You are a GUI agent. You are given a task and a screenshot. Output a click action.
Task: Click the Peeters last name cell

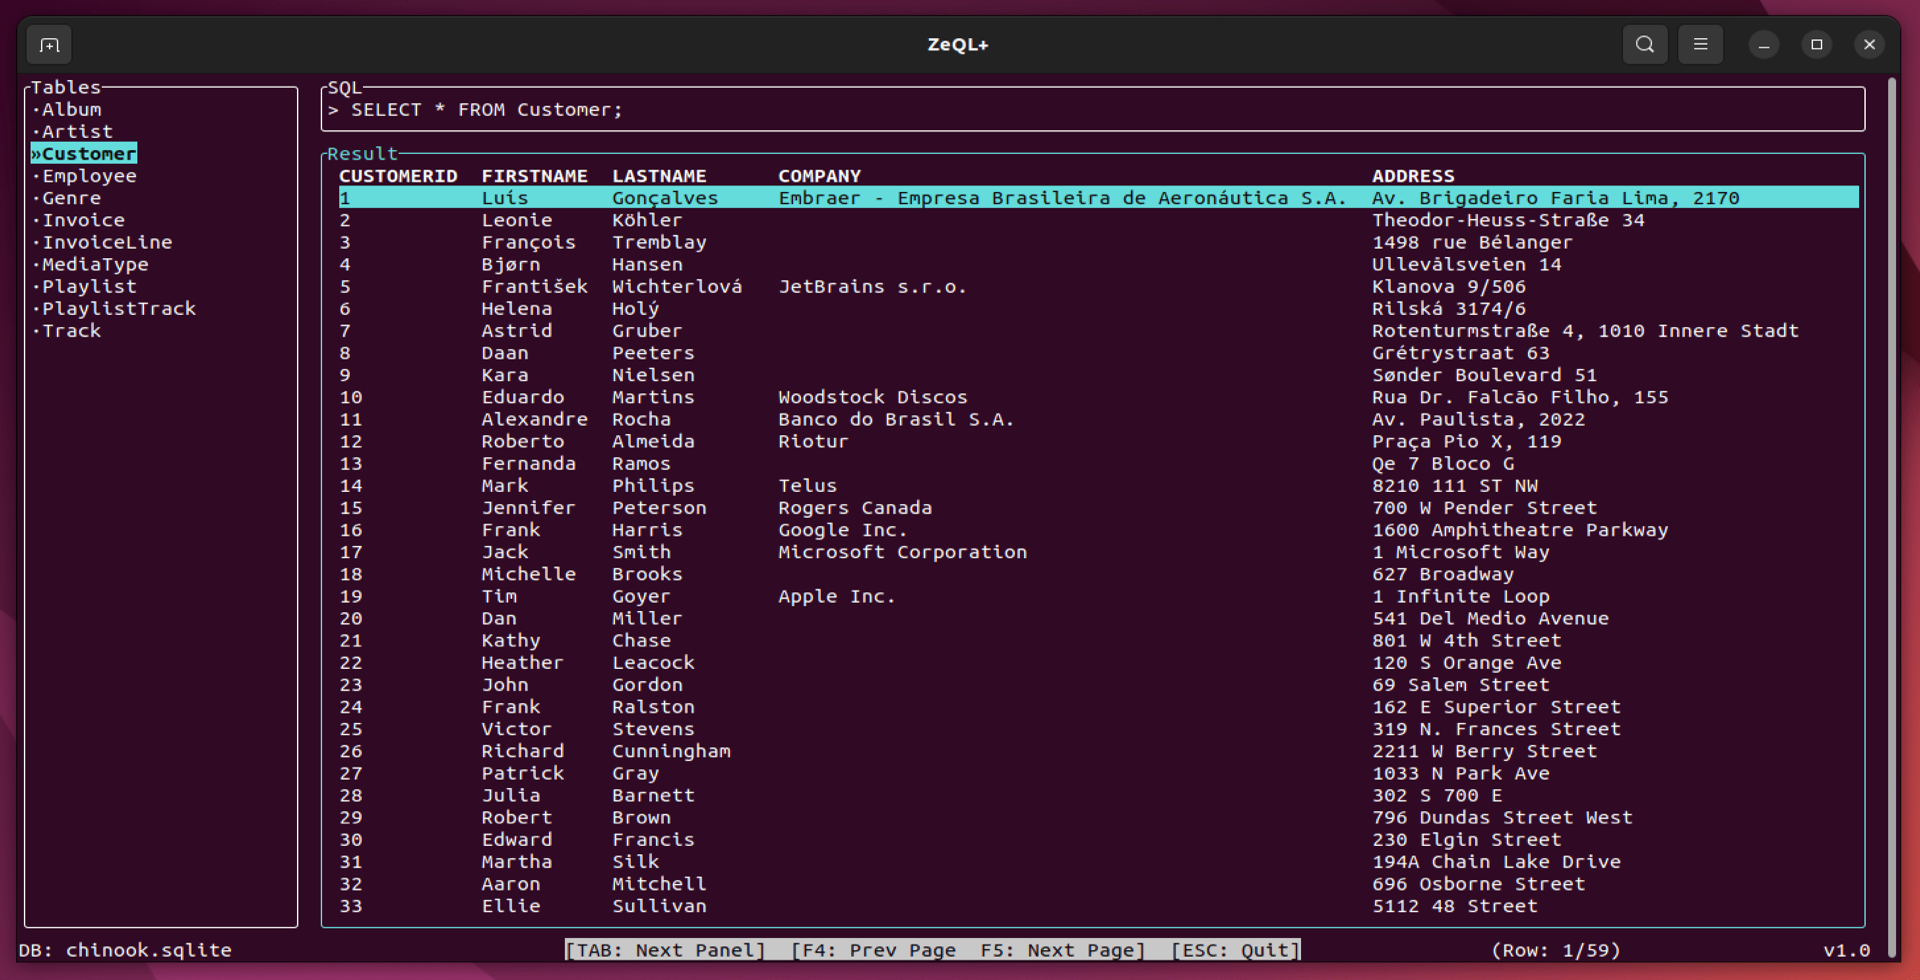653,353
